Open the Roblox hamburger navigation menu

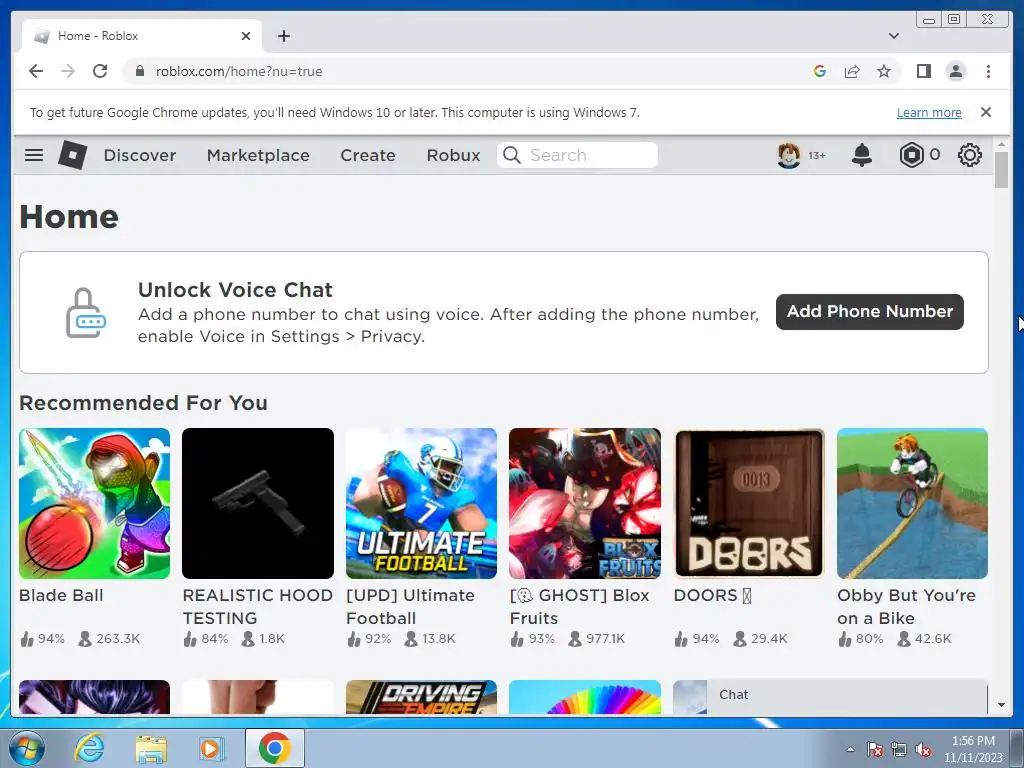coord(34,155)
